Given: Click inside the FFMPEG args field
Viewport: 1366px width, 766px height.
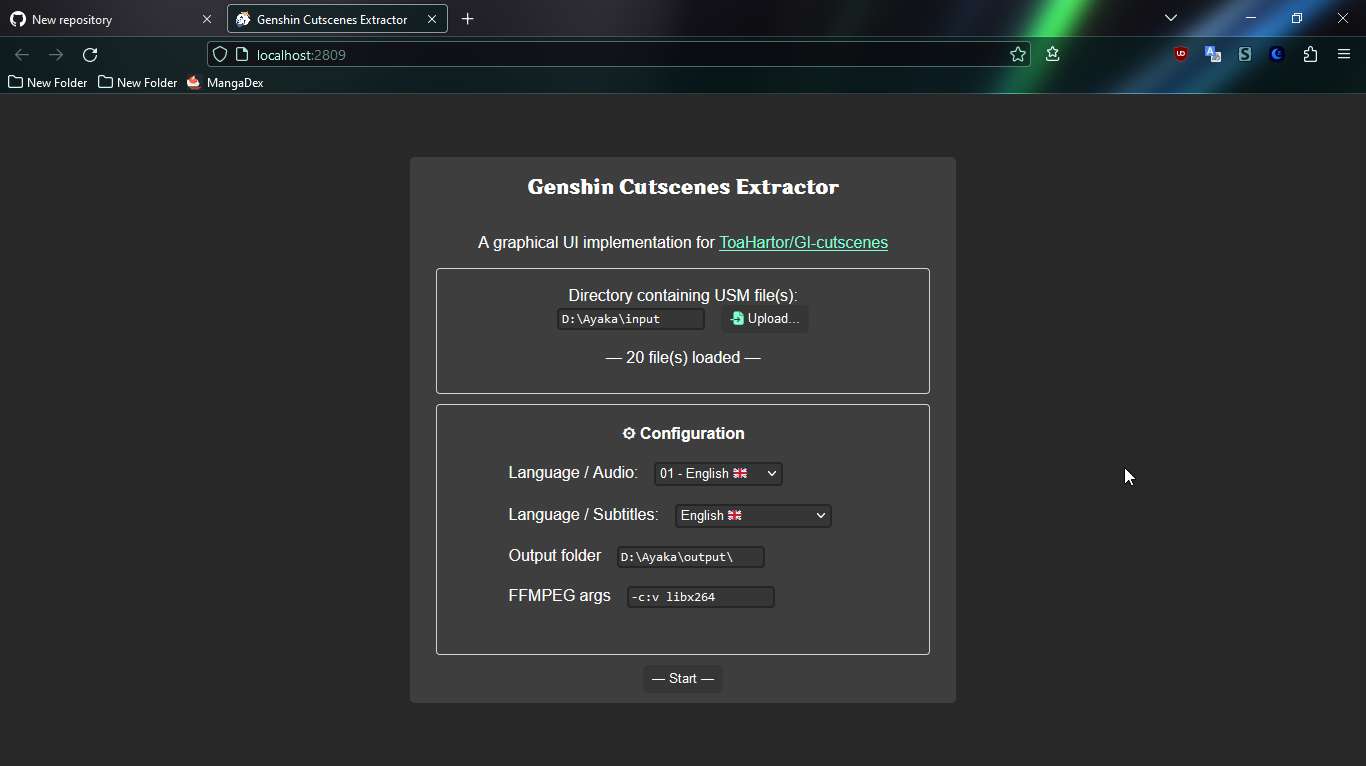Looking at the screenshot, I should pyautogui.click(x=699, y=596).
